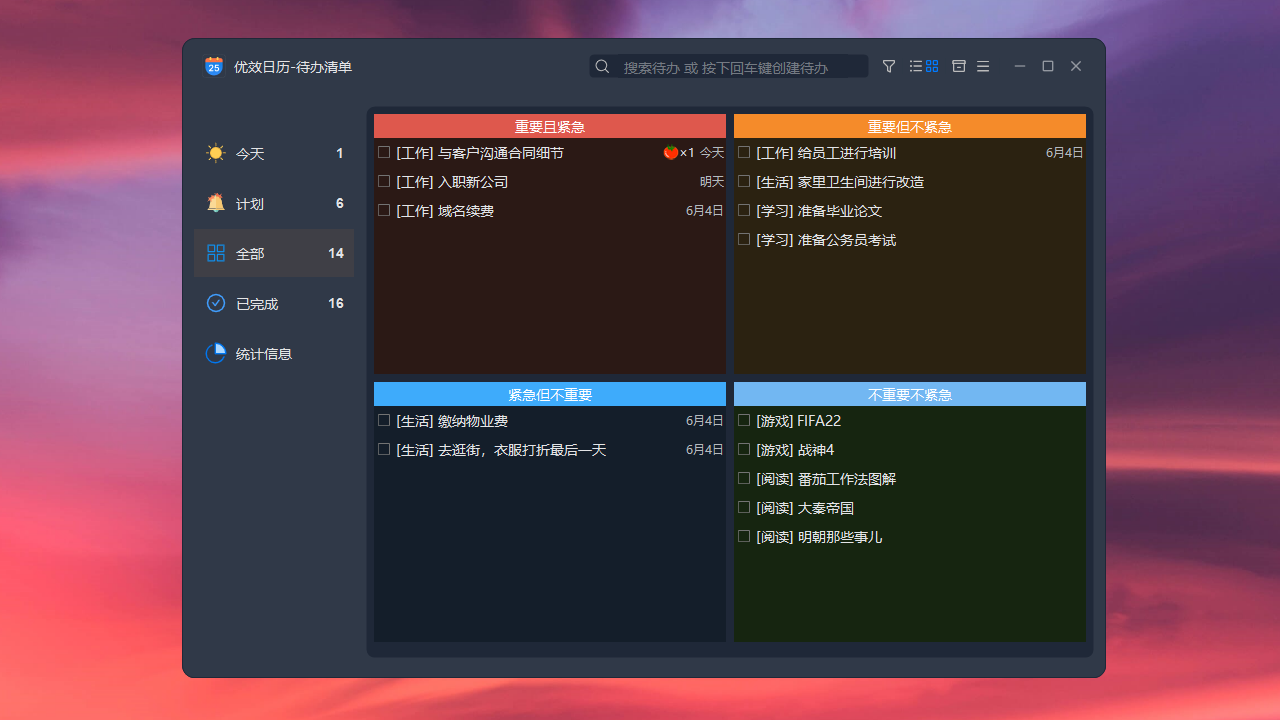Viewport: 1280px width, 720px height.
Task: Click the tomato pomodoro icon on first task
Action: point(670,153)
